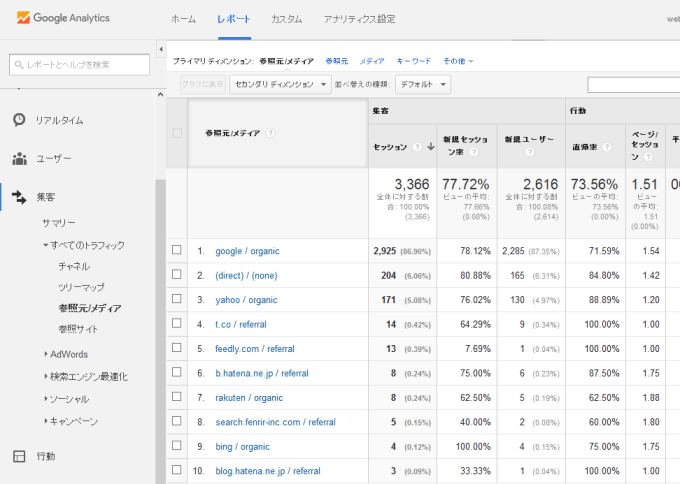Click the Google Analytics logo
Image resolution: width=680 pixels, height=484 pixels.
pyautogui.click(x=62, y=19)
